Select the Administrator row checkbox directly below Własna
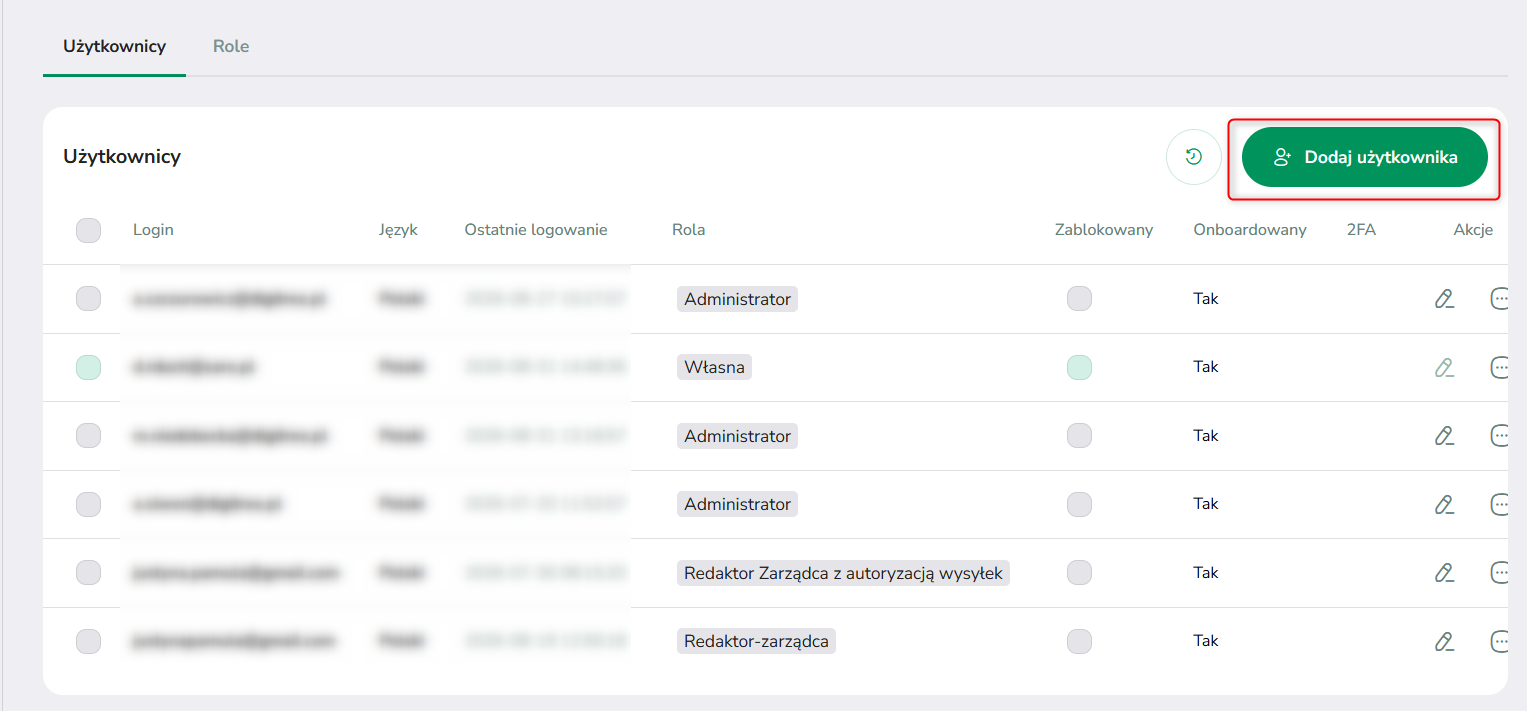The height and width of the screenshot is (711, 1527). coord(89,436)
